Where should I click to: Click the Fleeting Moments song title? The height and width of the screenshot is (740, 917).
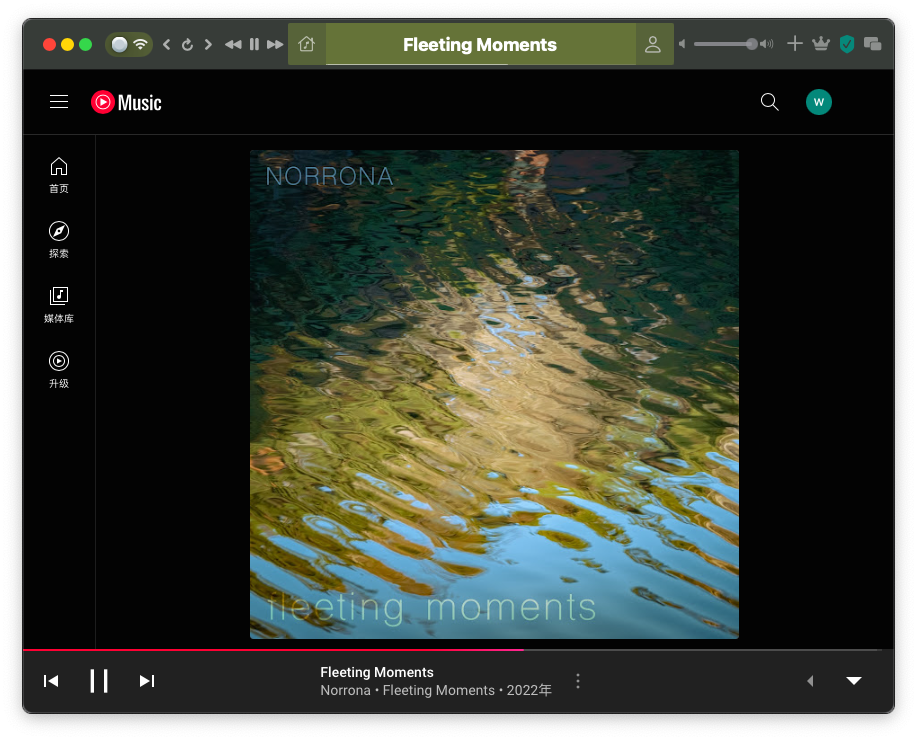tap(377, 672)
